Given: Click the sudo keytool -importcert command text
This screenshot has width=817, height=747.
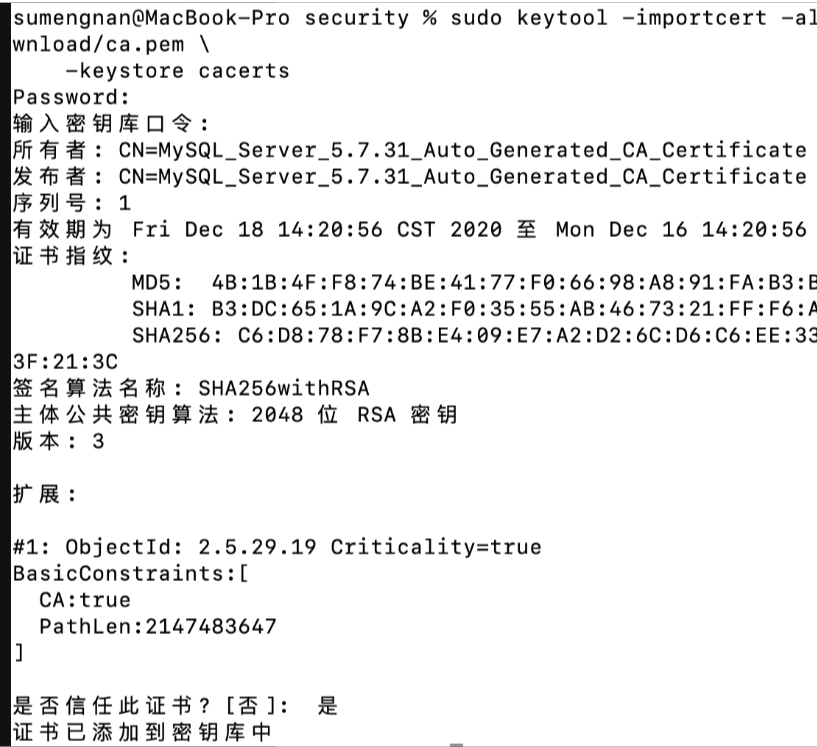Looking at the screenshot, I should pos(620,18).
